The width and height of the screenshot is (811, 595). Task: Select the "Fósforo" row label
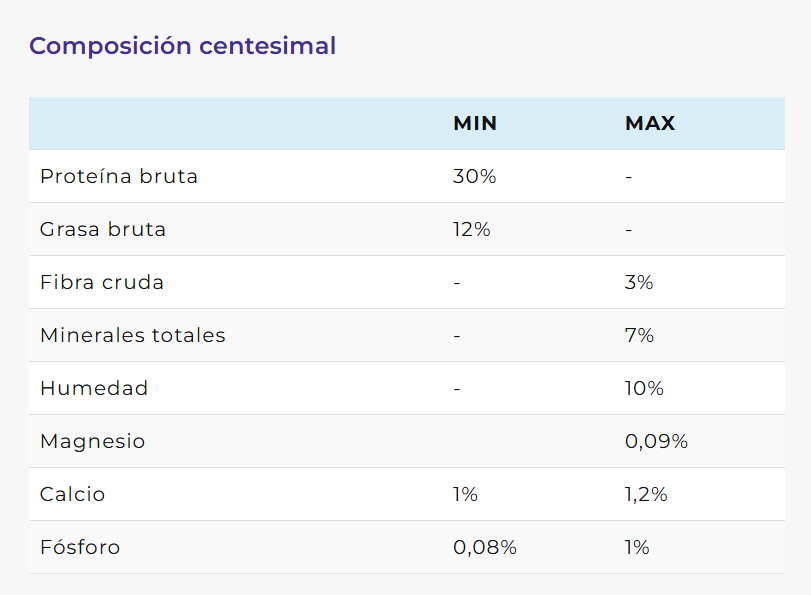(x=80, y=548)
